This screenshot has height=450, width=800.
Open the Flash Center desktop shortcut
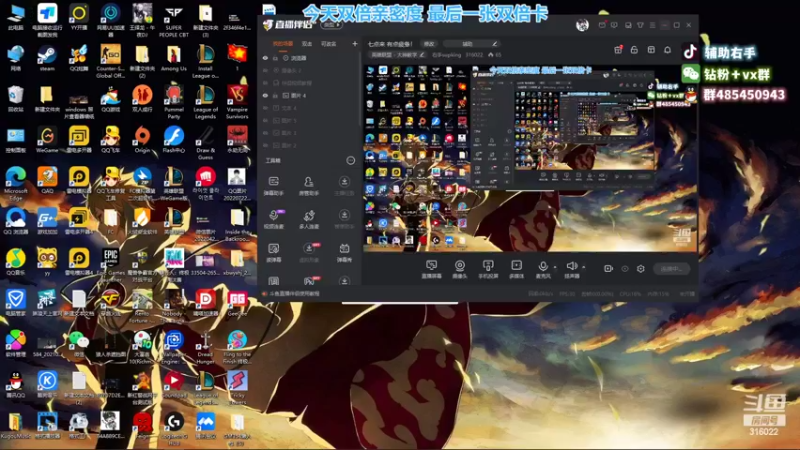click(173, 140)
